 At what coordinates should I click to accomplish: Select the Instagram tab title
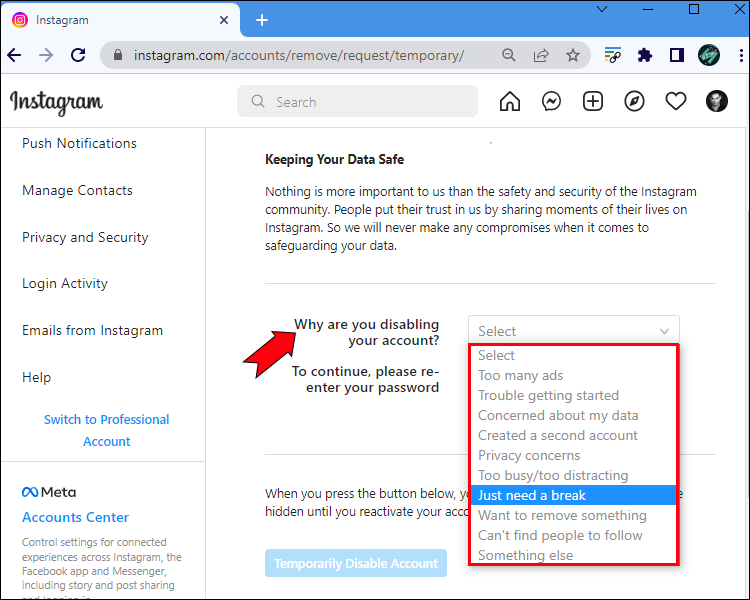62,20
